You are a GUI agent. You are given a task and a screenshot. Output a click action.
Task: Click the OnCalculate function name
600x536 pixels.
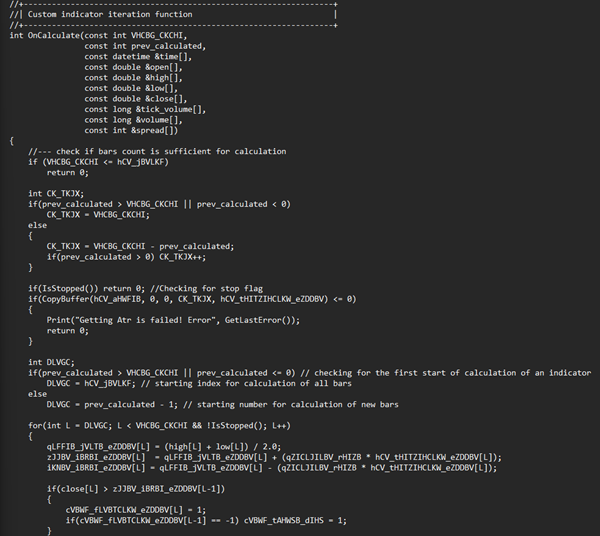tap(53, 36)
